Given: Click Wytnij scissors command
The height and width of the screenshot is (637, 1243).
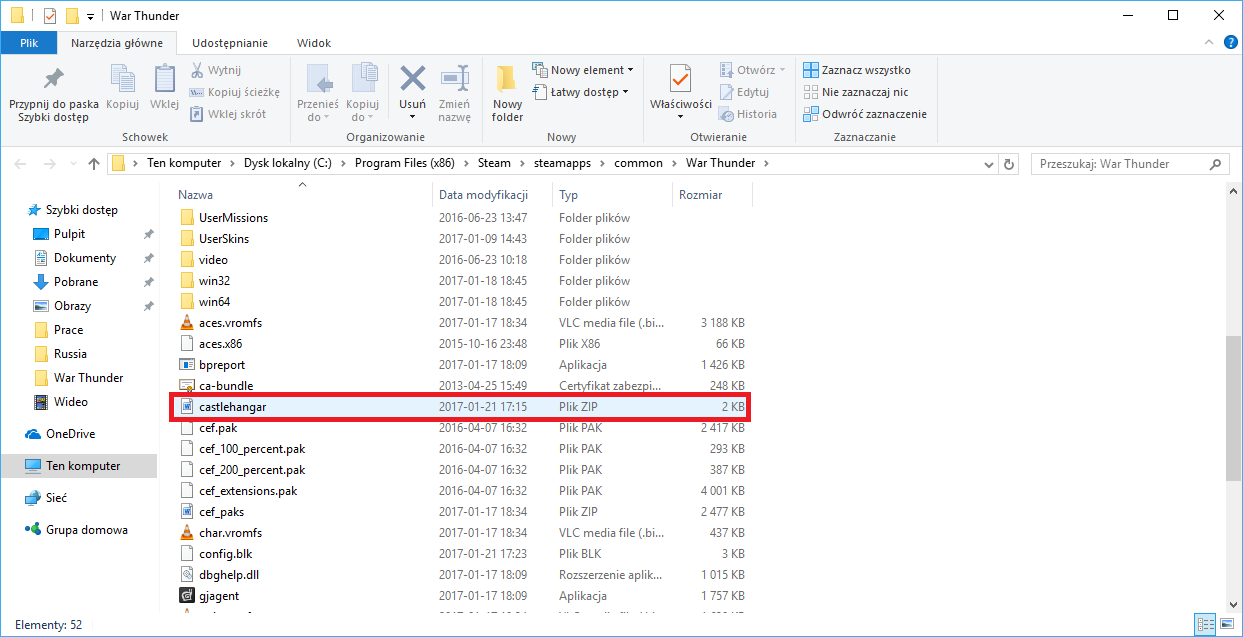Looking at the screenshot, I should (215, 70).
